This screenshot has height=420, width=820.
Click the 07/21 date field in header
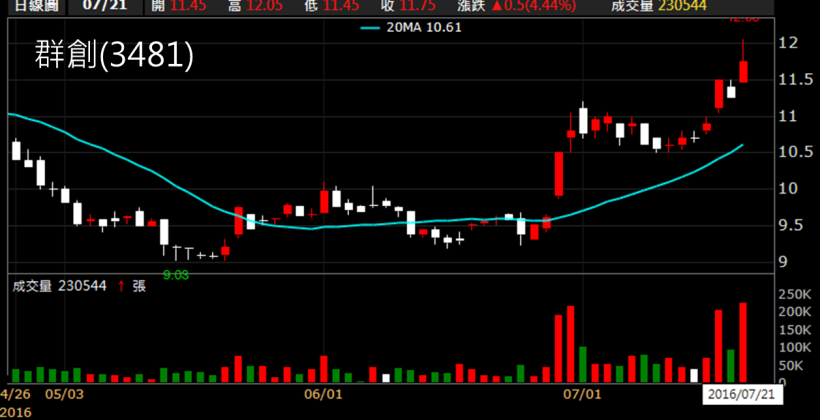coord(104,6)
